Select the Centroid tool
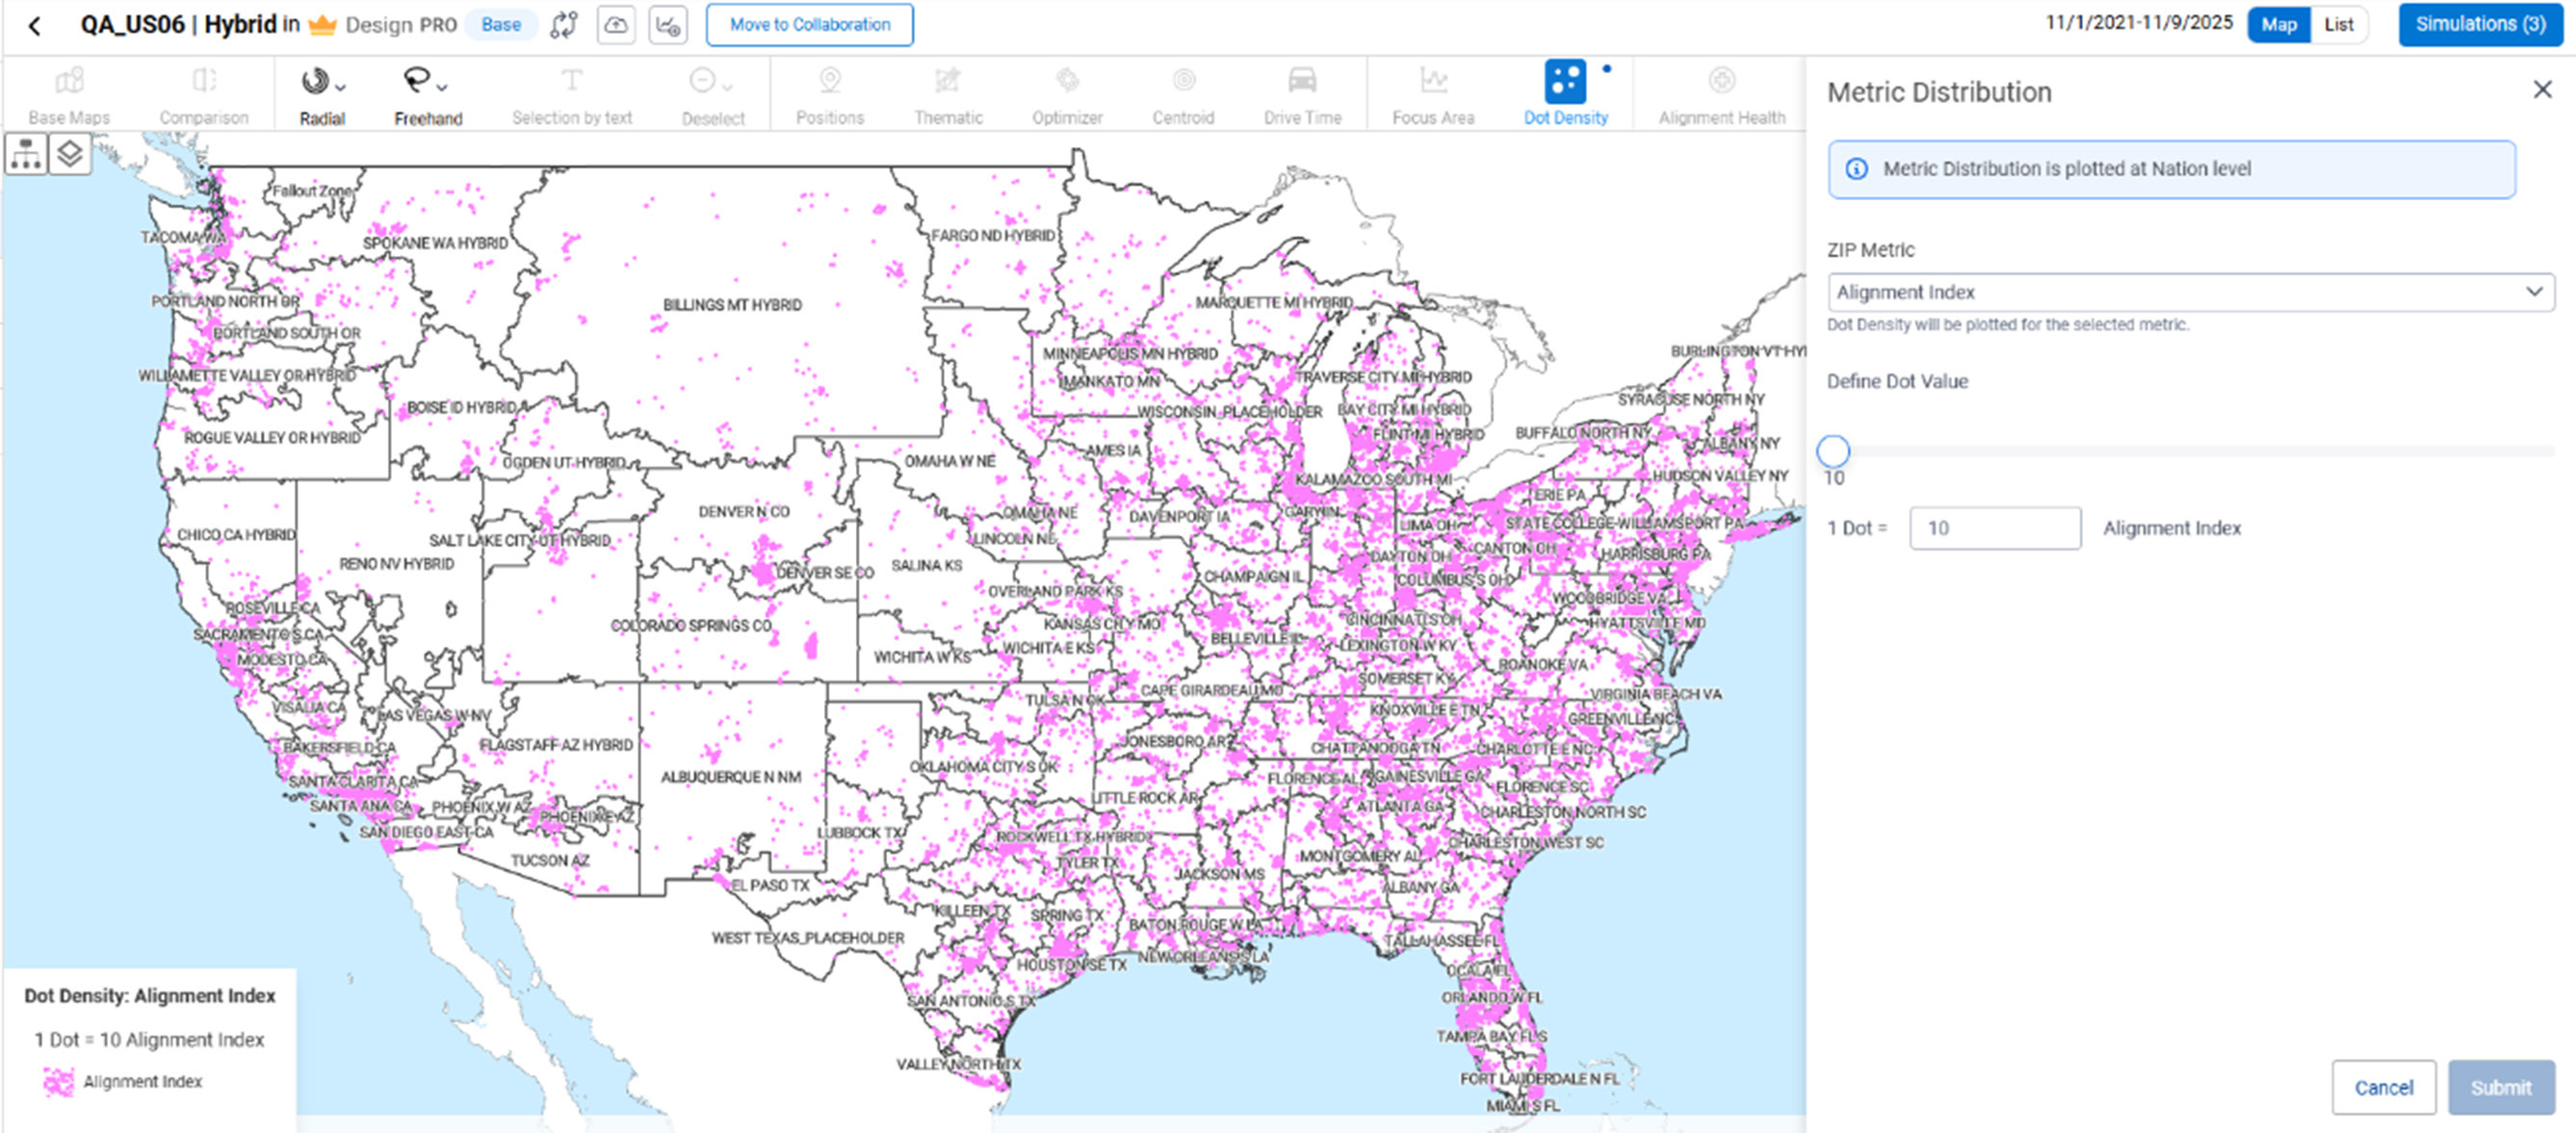 (1184, 92)
